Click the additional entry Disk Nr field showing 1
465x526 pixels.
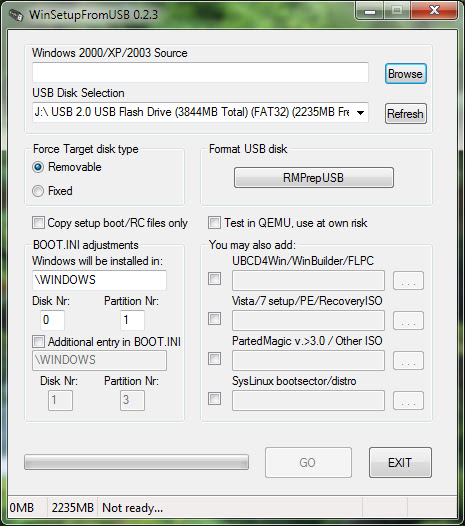click(x=60, y=400)
